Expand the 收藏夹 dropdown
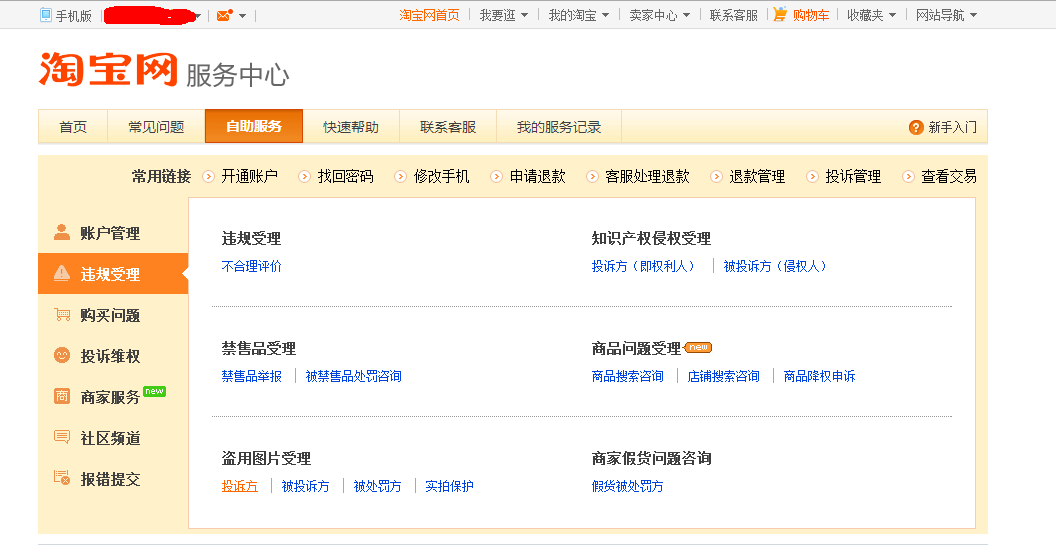1056x552 pixels. (892, 15)
